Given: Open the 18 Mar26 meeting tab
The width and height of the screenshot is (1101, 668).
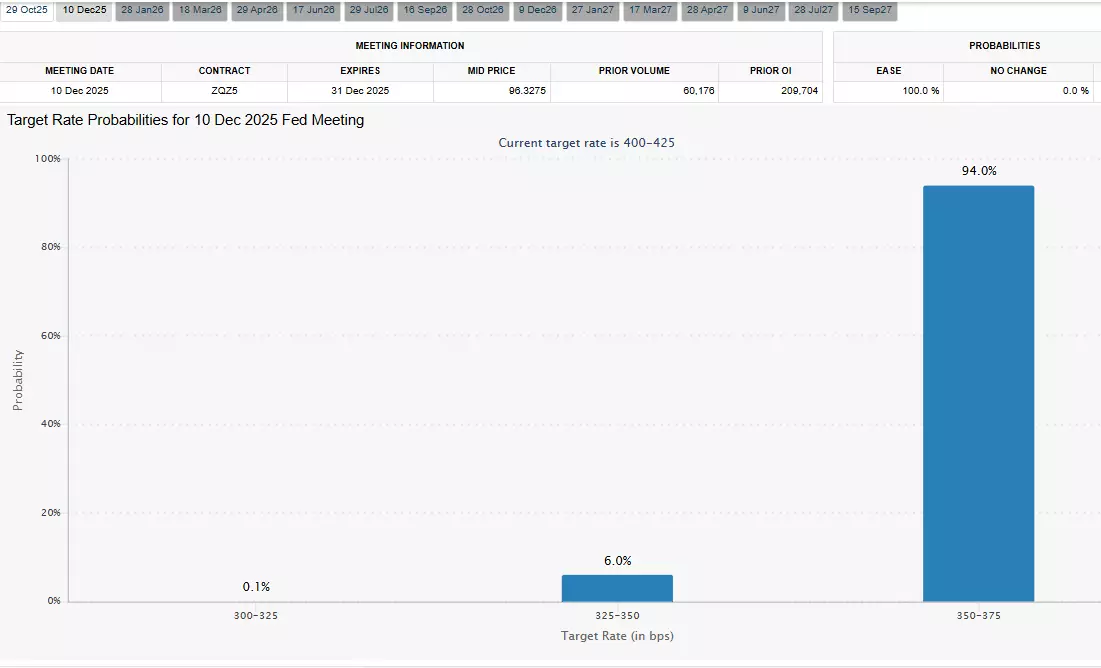Looking at the screenshot, I should [x=200, y=11].
